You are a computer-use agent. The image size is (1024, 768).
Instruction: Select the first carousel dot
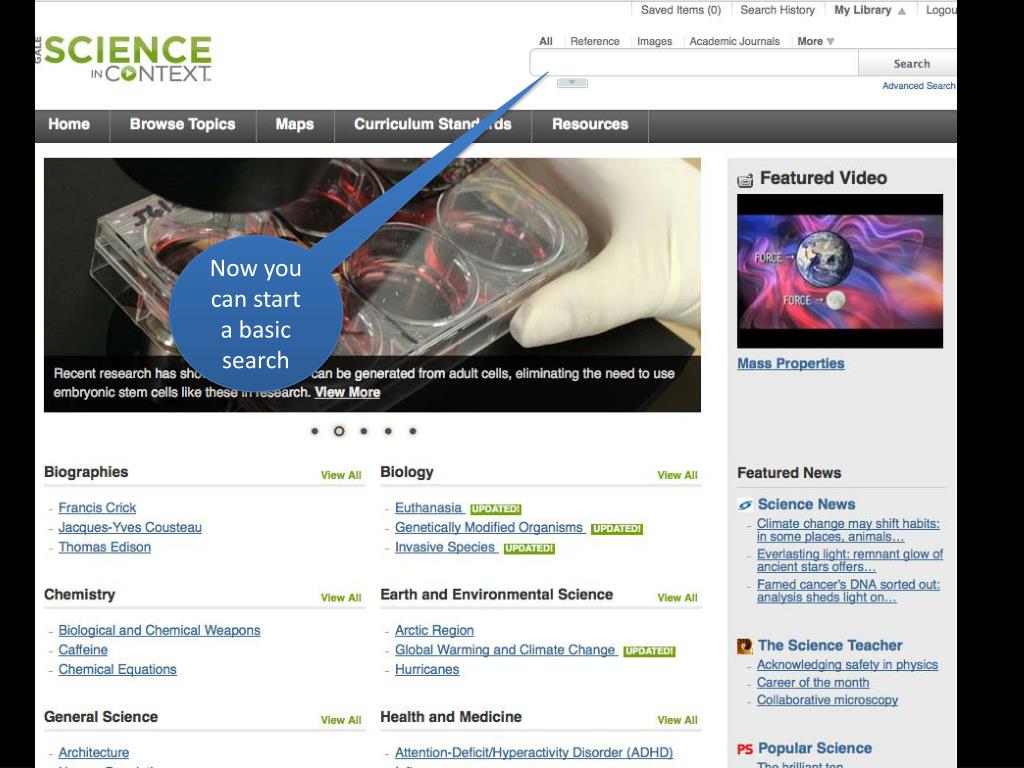click(315, 431)
